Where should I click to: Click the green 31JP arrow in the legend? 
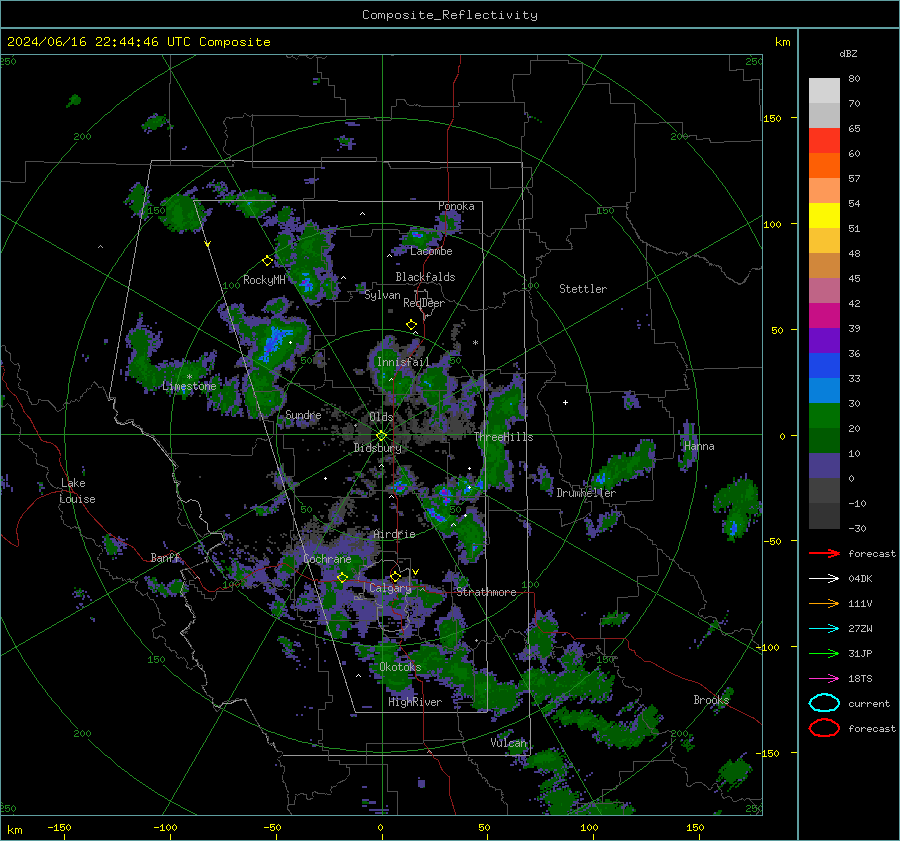point(824,653)
